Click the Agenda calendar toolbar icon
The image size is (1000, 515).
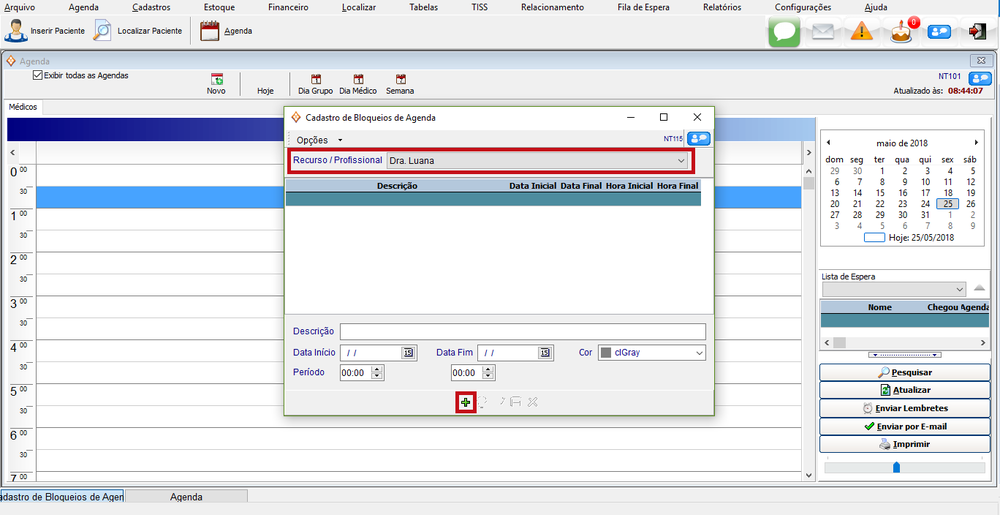209,30
